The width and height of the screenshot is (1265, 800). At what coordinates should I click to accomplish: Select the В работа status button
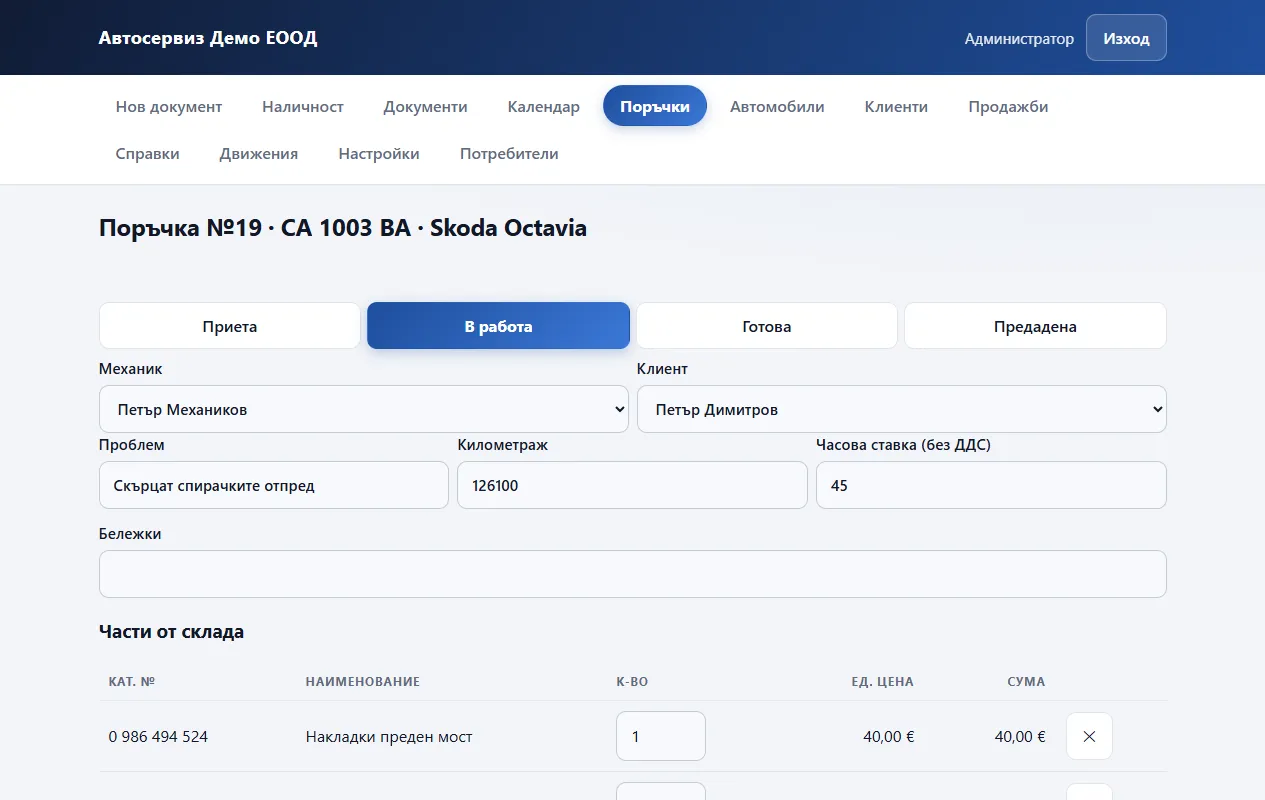pos(498,326)
